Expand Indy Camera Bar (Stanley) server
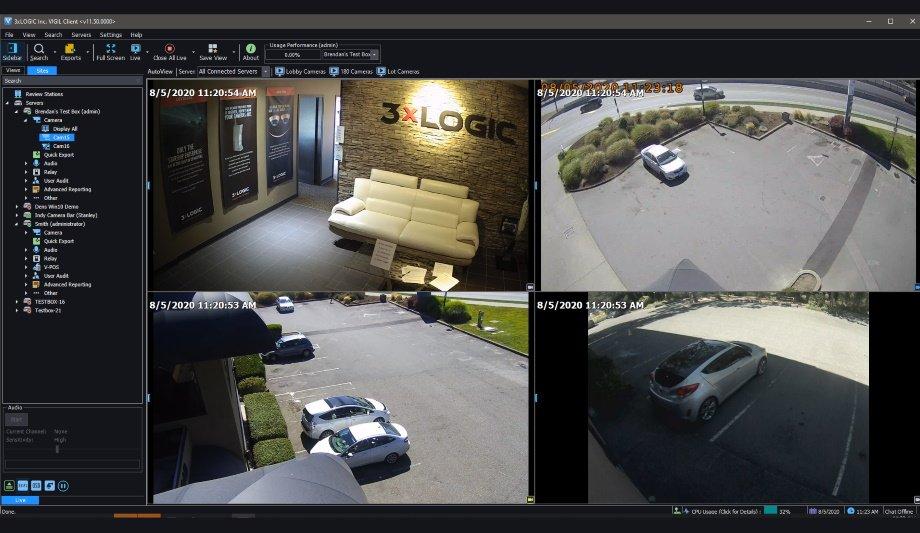The width and height of the screenshot is (920, 533). coord(16,215)
